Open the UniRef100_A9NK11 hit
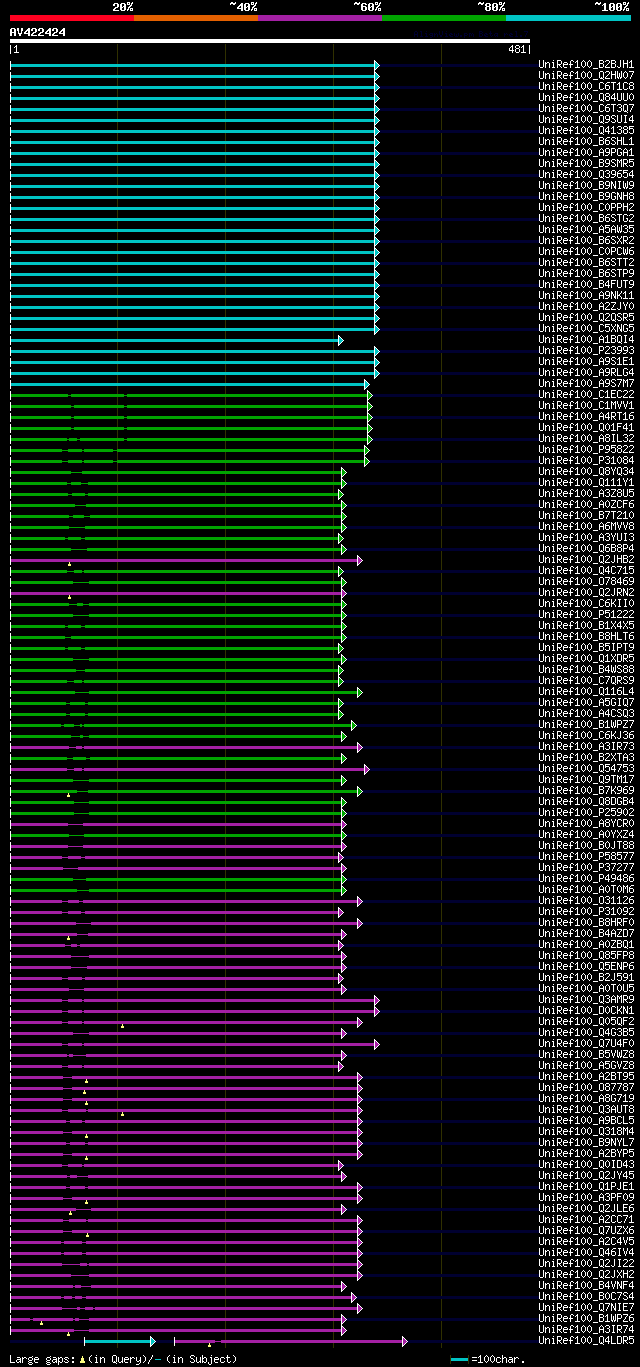Viewport: 640px width, 1367px height. click(x=586, y=295)
